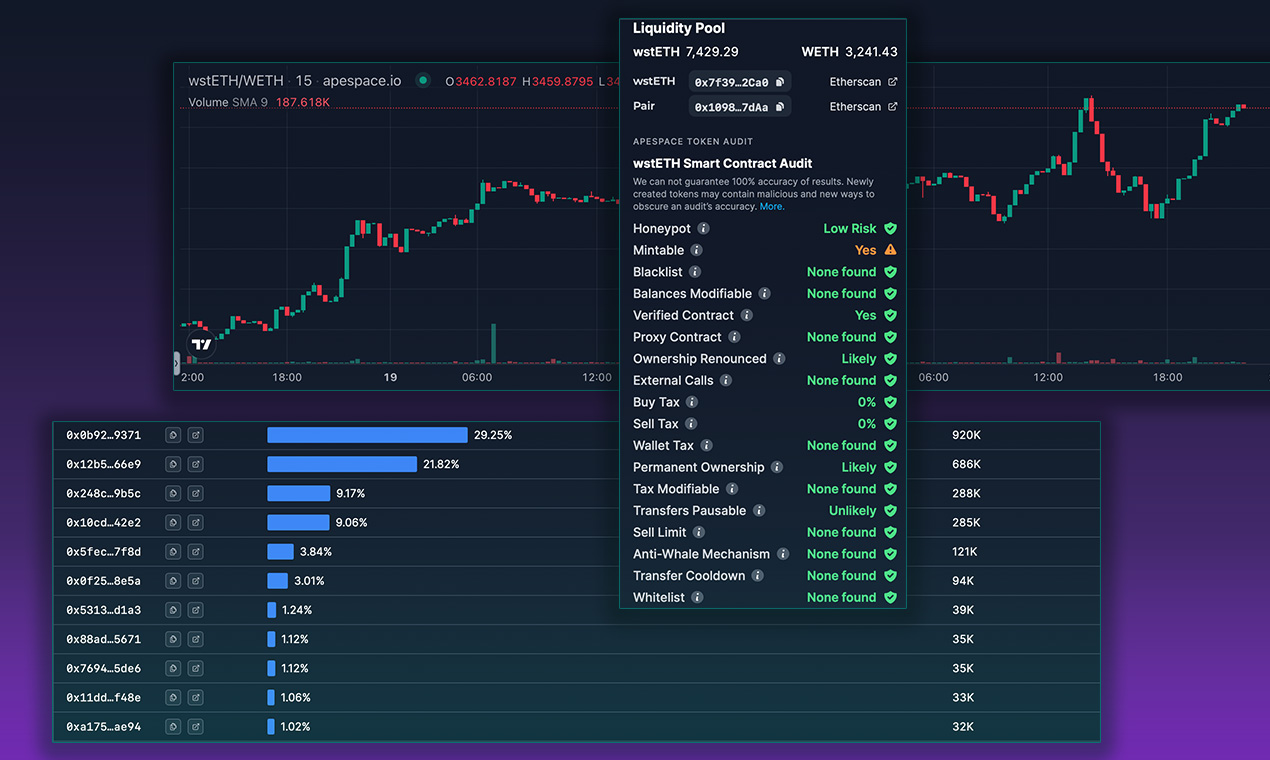
Task: Show info for Ownership Renounced
Action: pos(779,359)
